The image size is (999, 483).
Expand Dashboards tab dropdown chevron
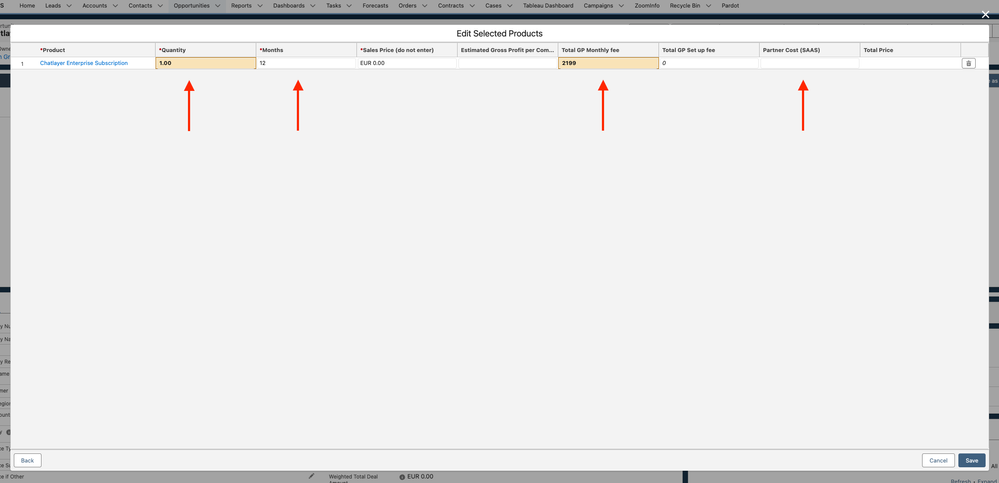[x=312, y=6]
